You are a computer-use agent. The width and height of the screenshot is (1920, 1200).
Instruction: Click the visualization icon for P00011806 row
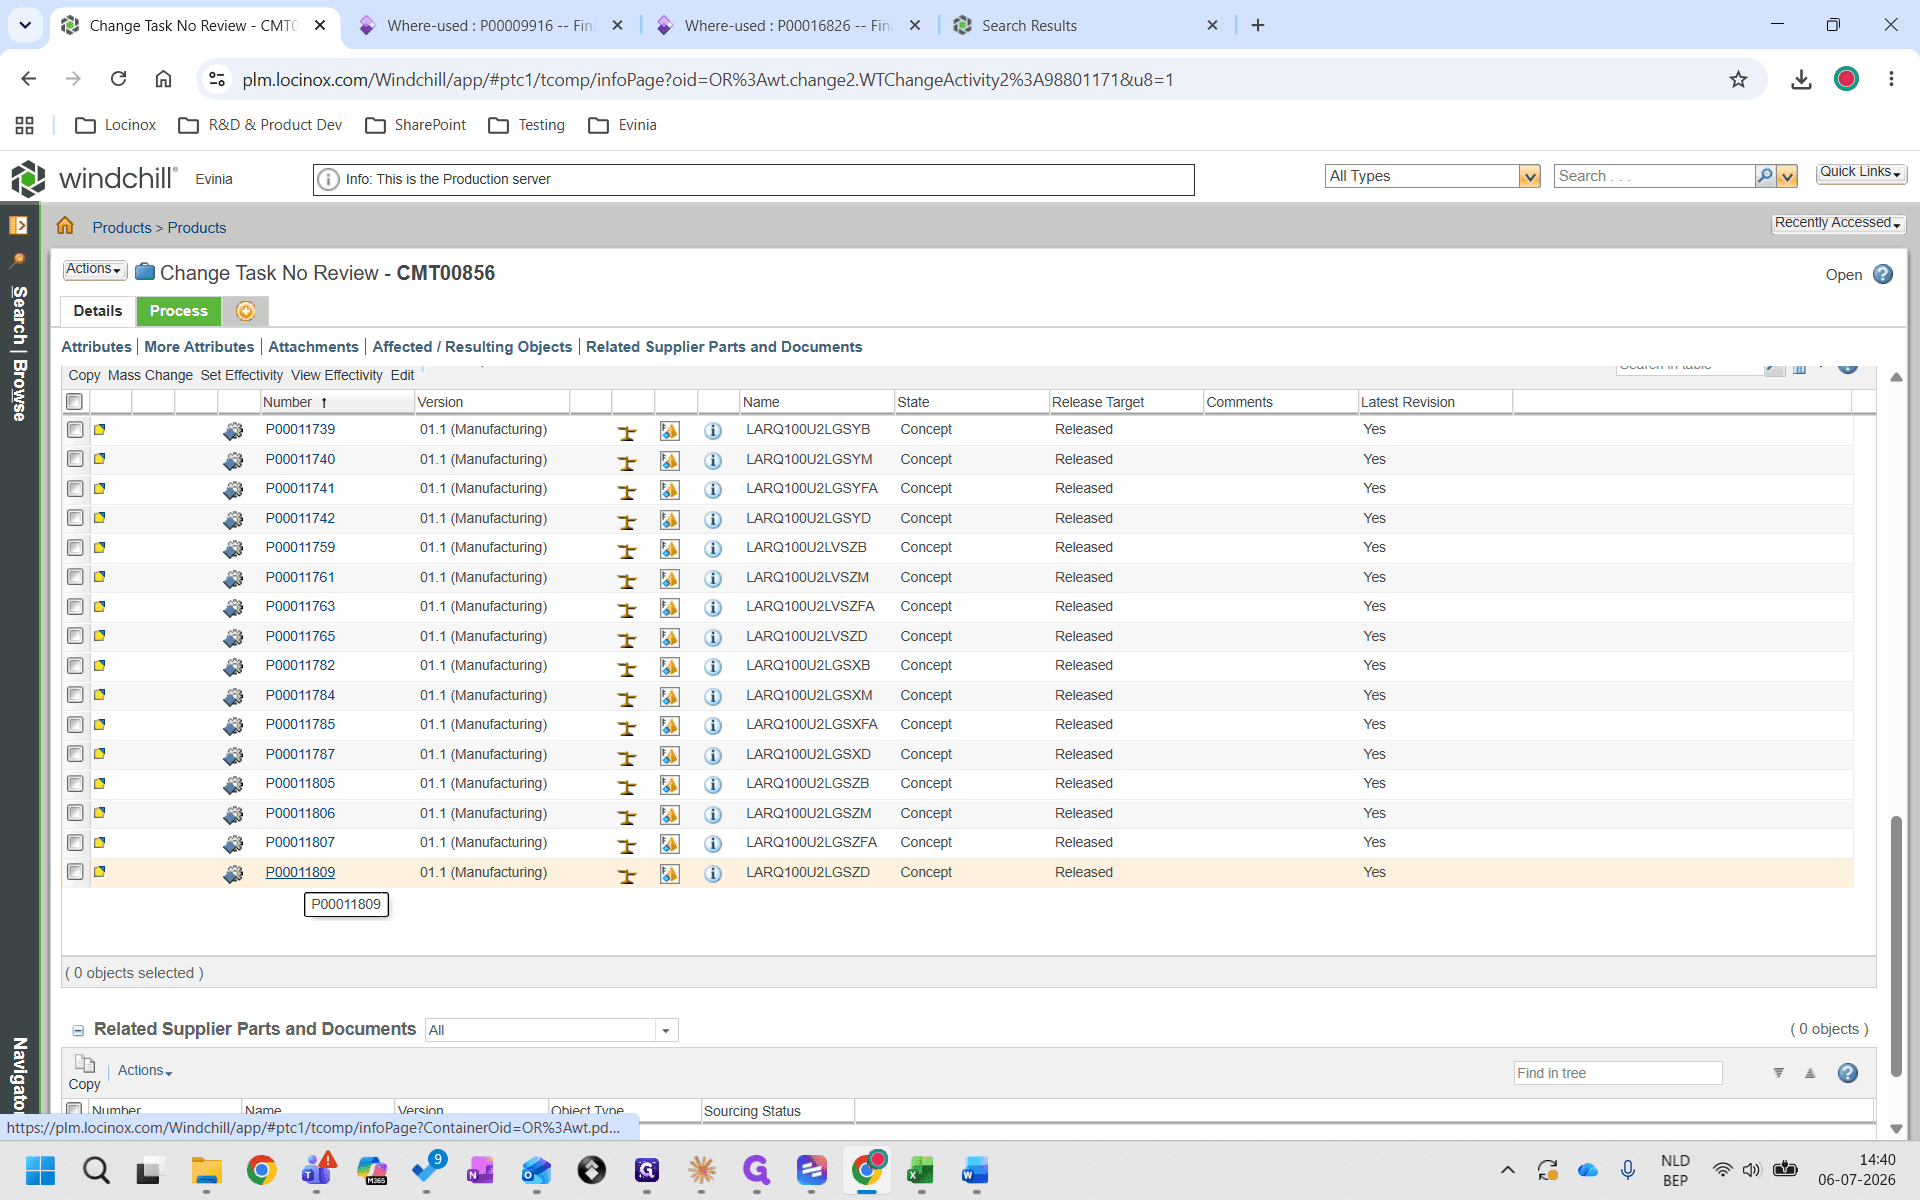(670, 815)
